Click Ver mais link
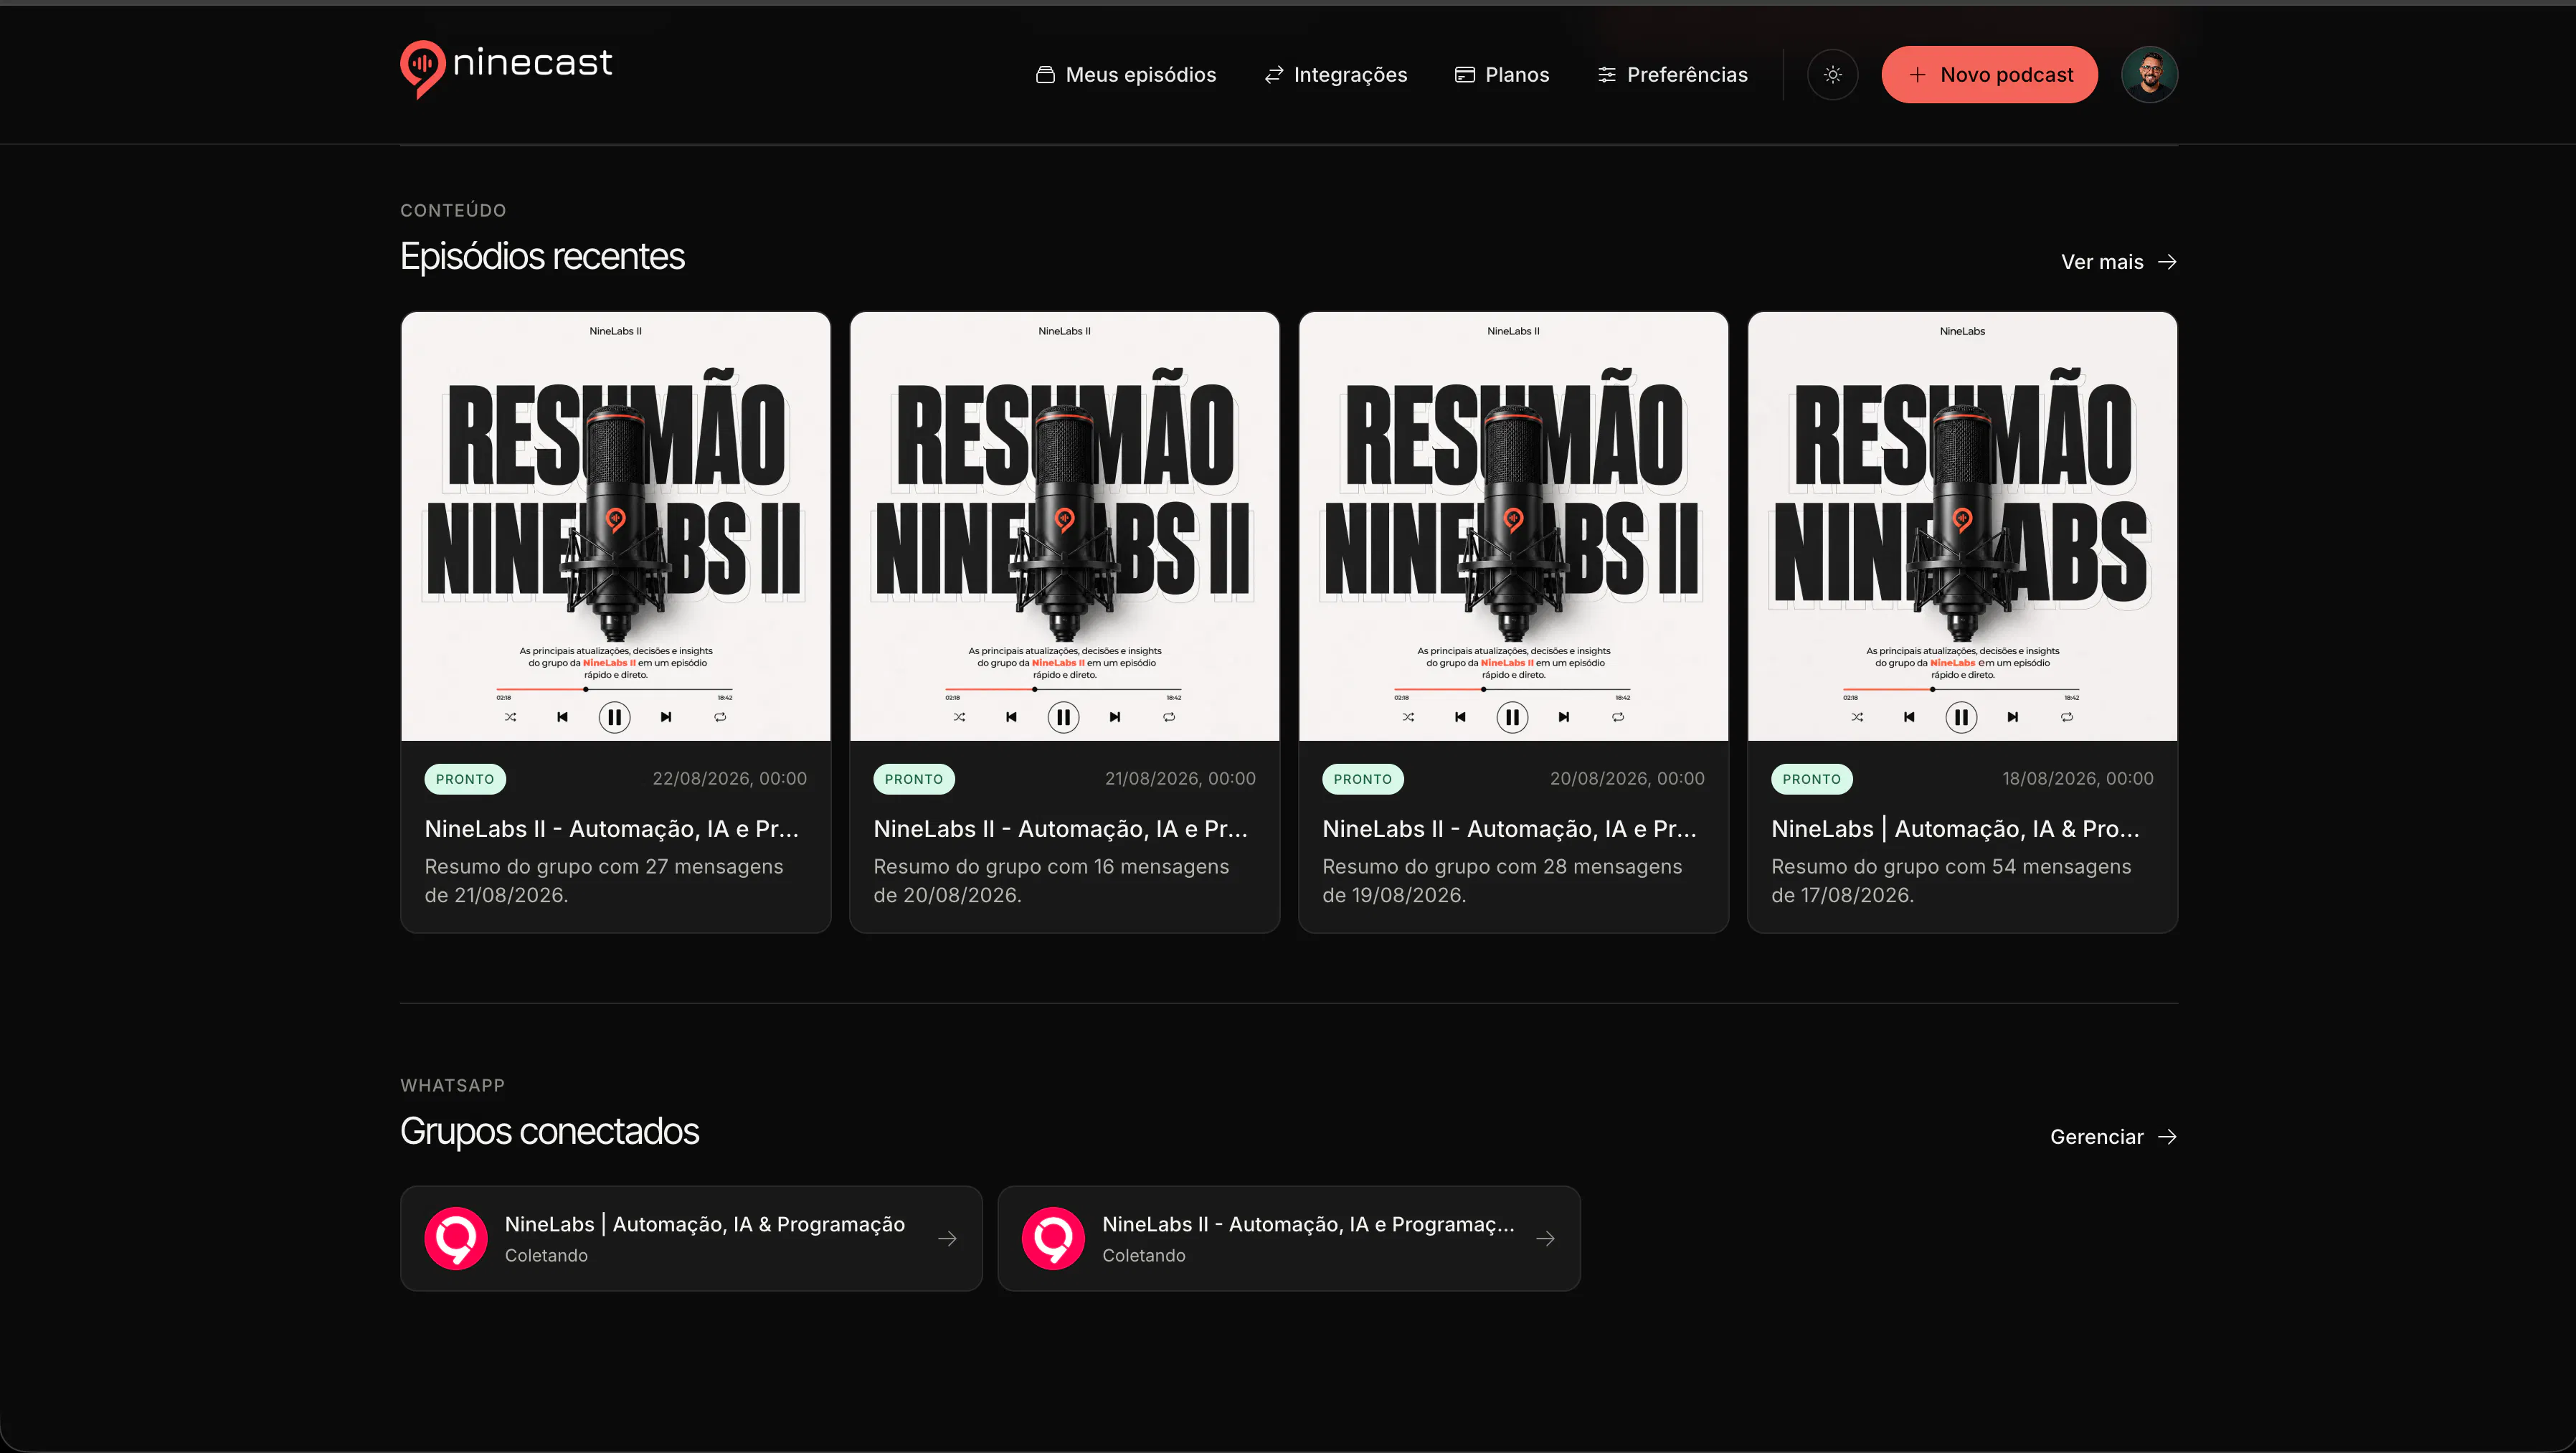The image size is (2576, 1453). (x=2119, y=262)
